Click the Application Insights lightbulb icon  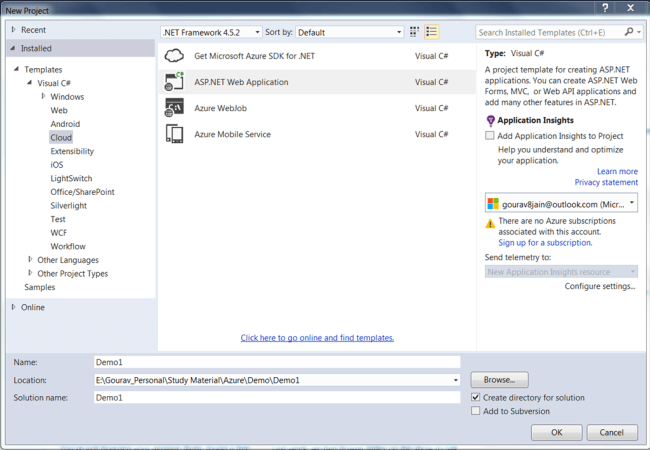pyautogui.click(x=490, y=121)
